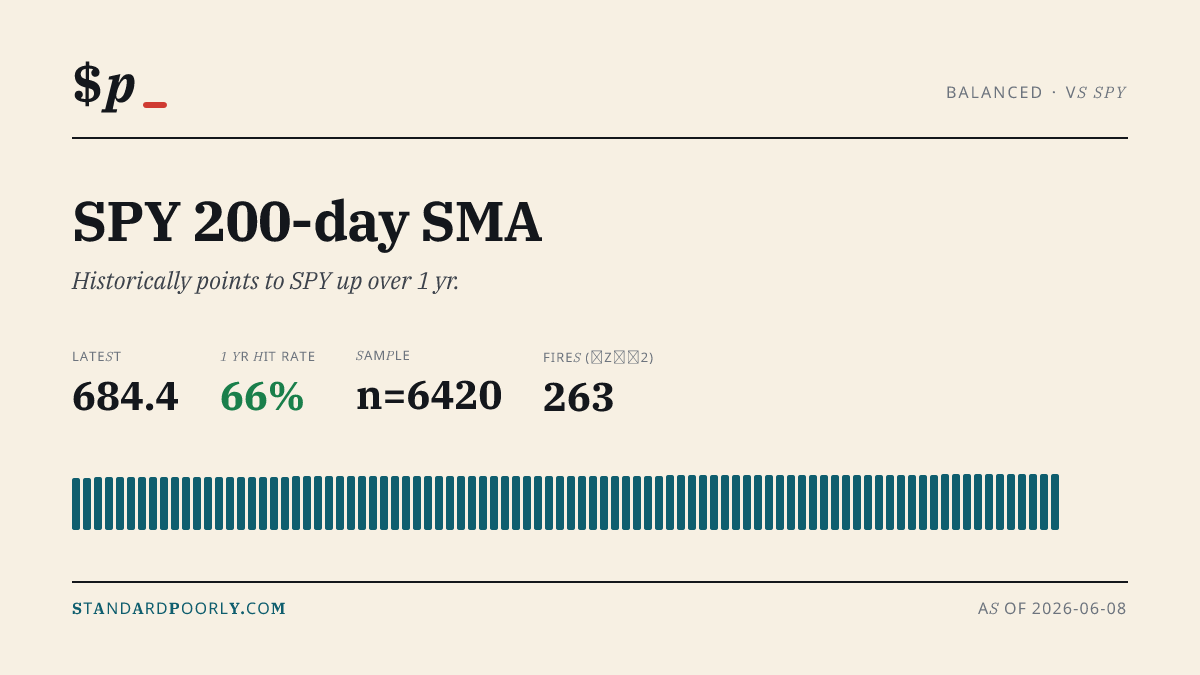Open the standardpoorly.com link
The height and width of the screenshot is (675, 1200).
179,608
